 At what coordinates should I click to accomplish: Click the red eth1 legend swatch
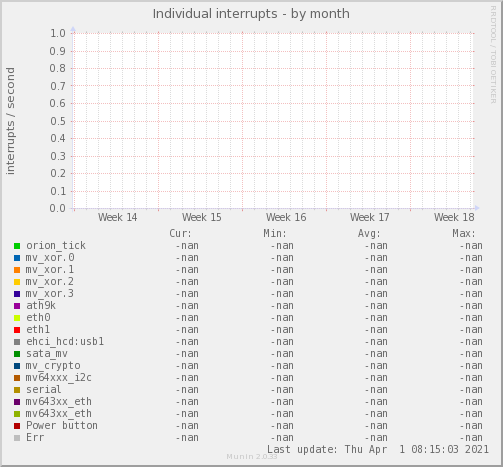click(x=17, y=330)
